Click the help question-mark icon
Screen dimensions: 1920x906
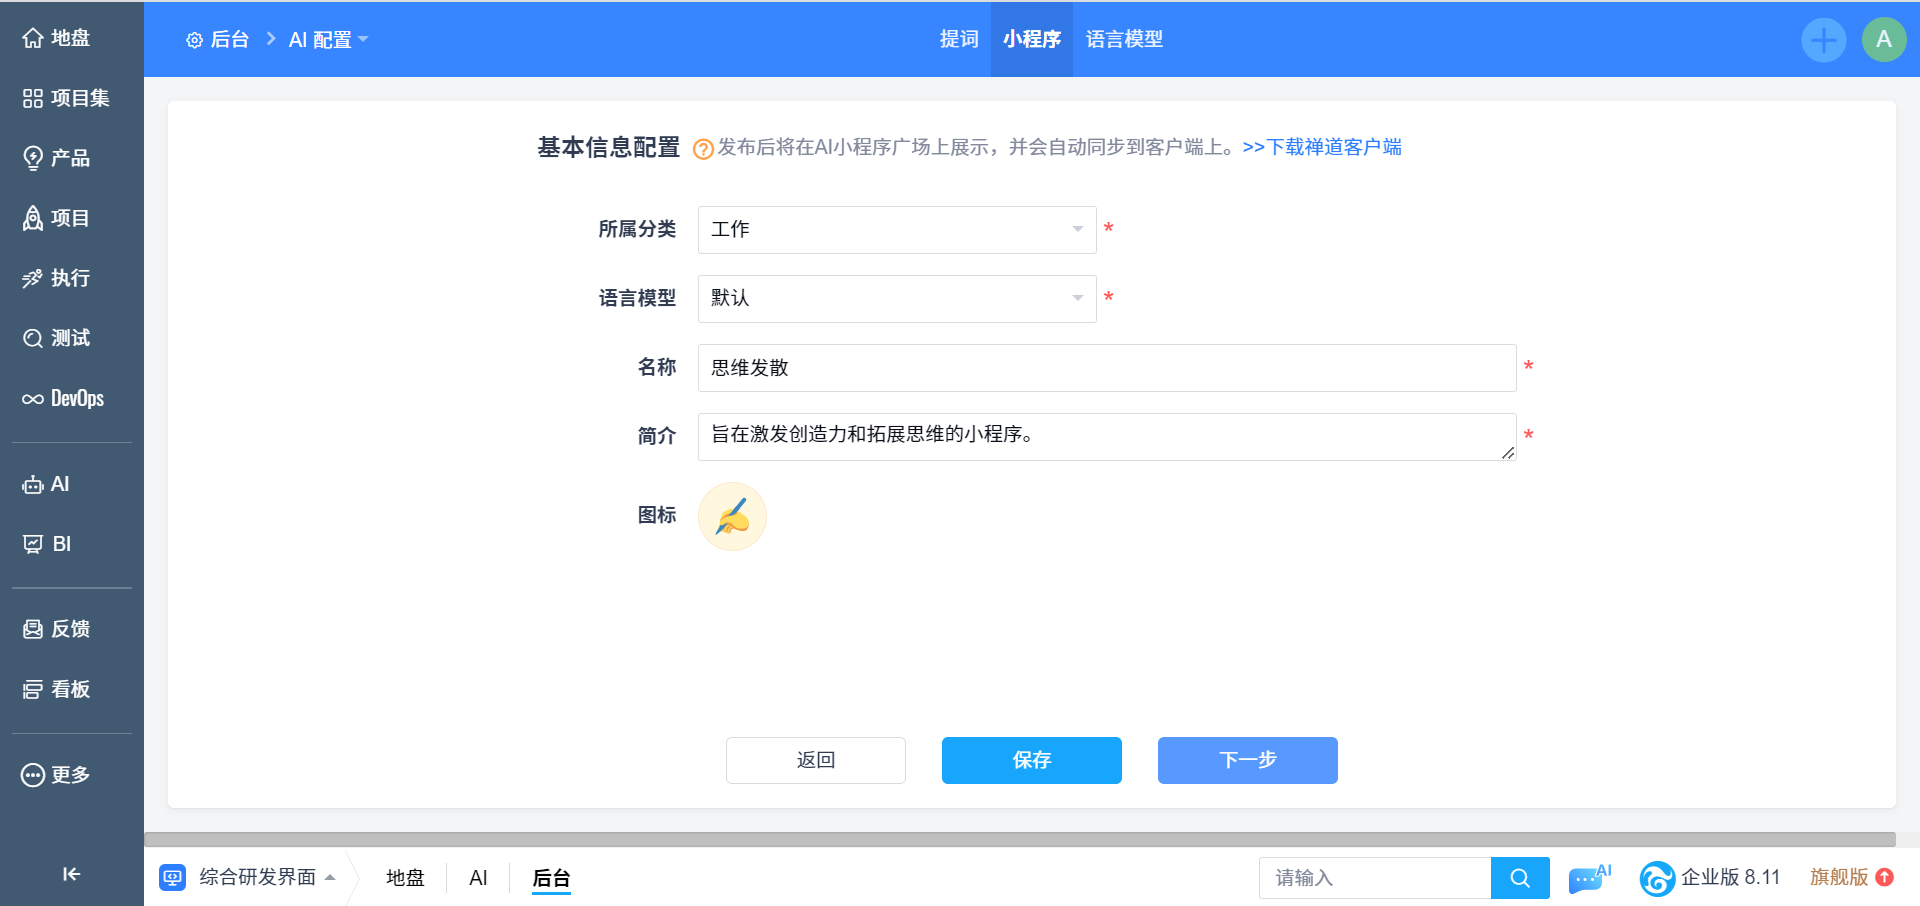(703, 149)
